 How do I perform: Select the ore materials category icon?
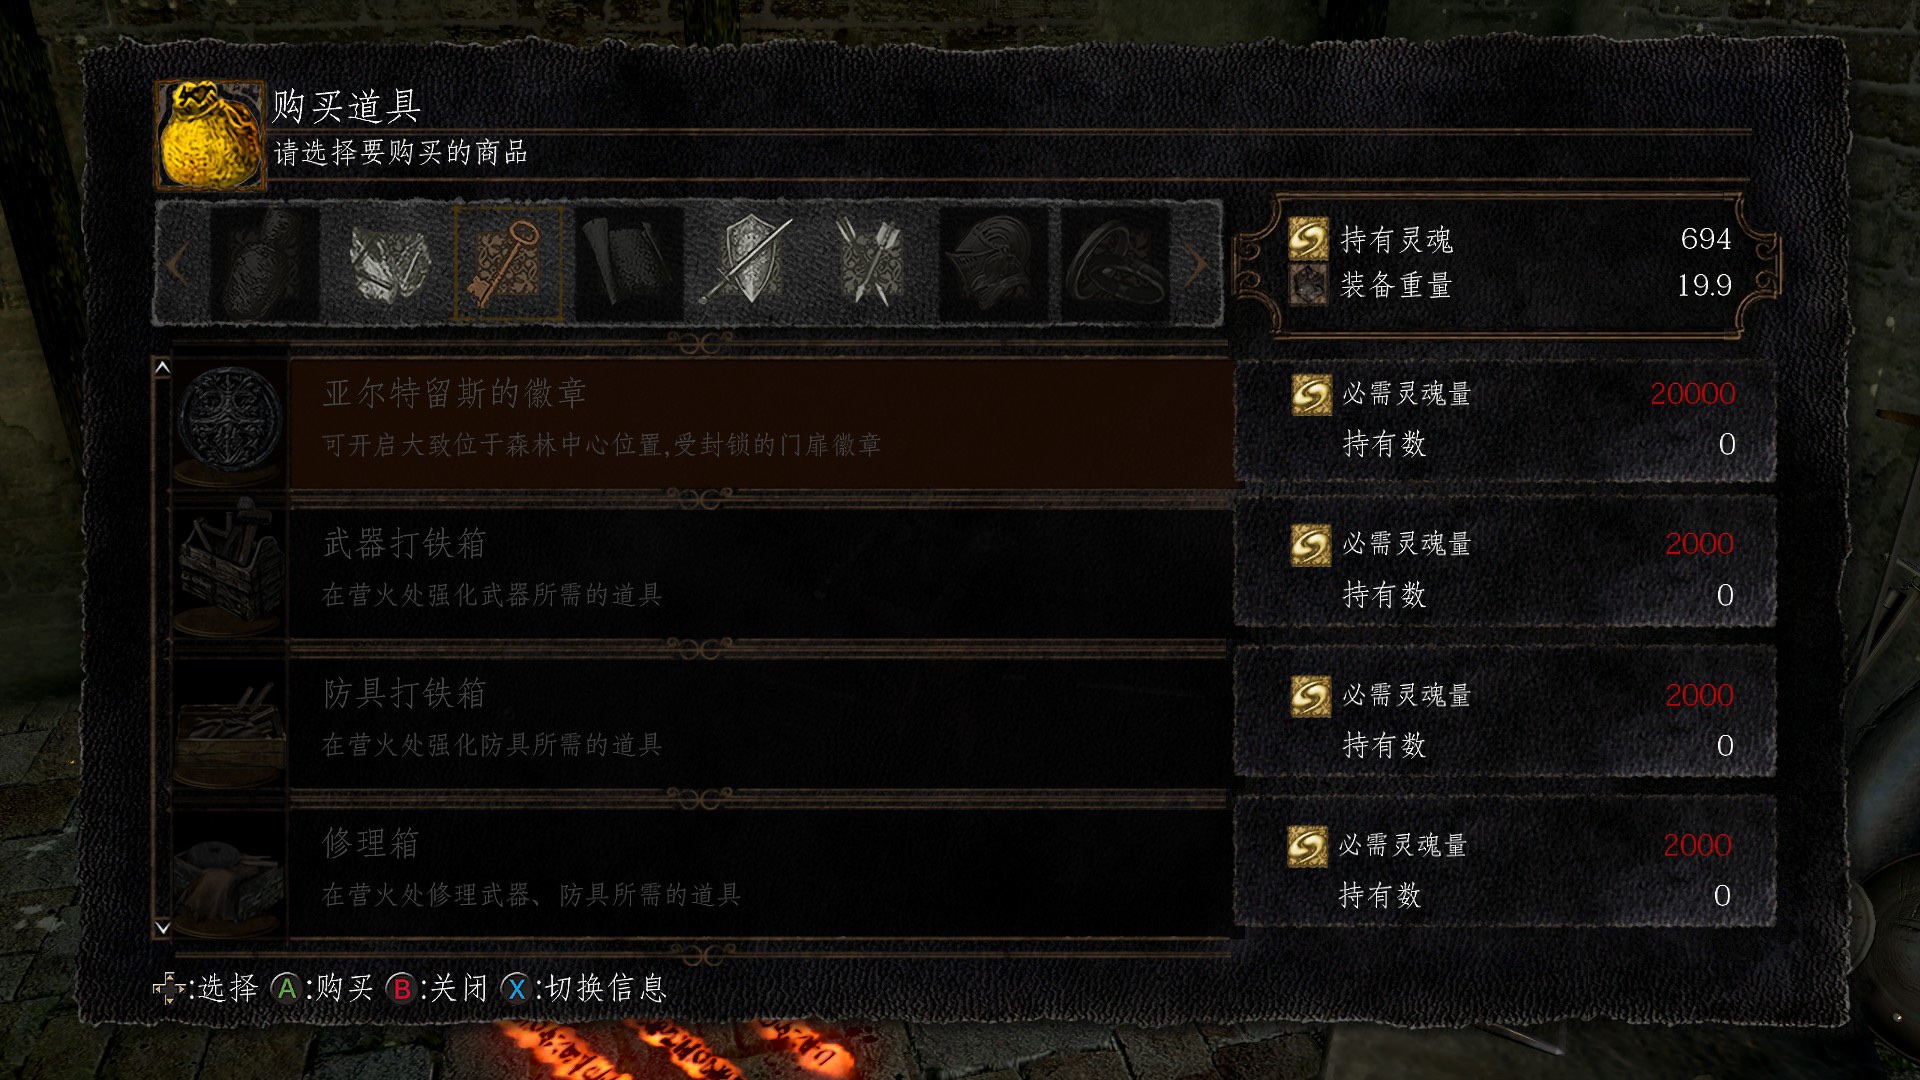(389, 263)
